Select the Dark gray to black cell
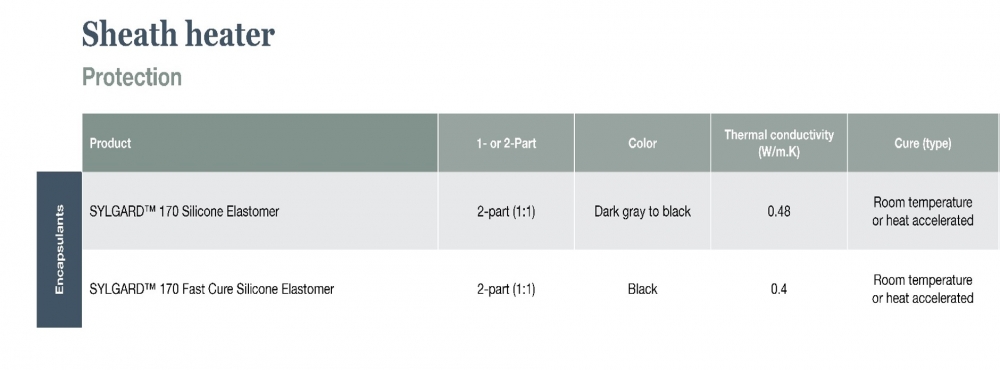The height and width of the screenshot is (370, 1000). [642, 211]
